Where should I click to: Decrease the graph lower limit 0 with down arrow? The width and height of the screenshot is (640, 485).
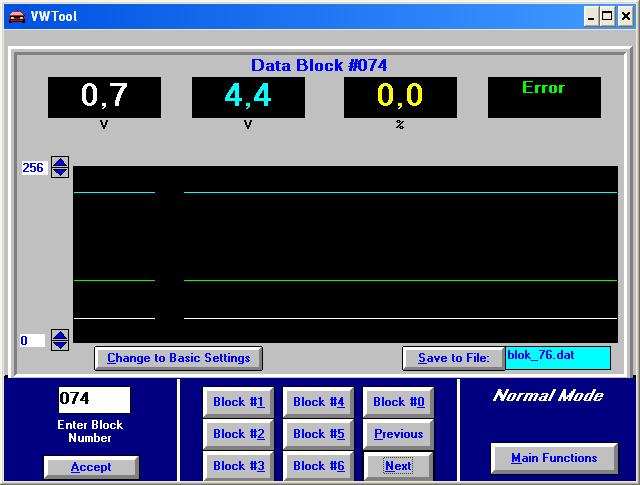60,345
